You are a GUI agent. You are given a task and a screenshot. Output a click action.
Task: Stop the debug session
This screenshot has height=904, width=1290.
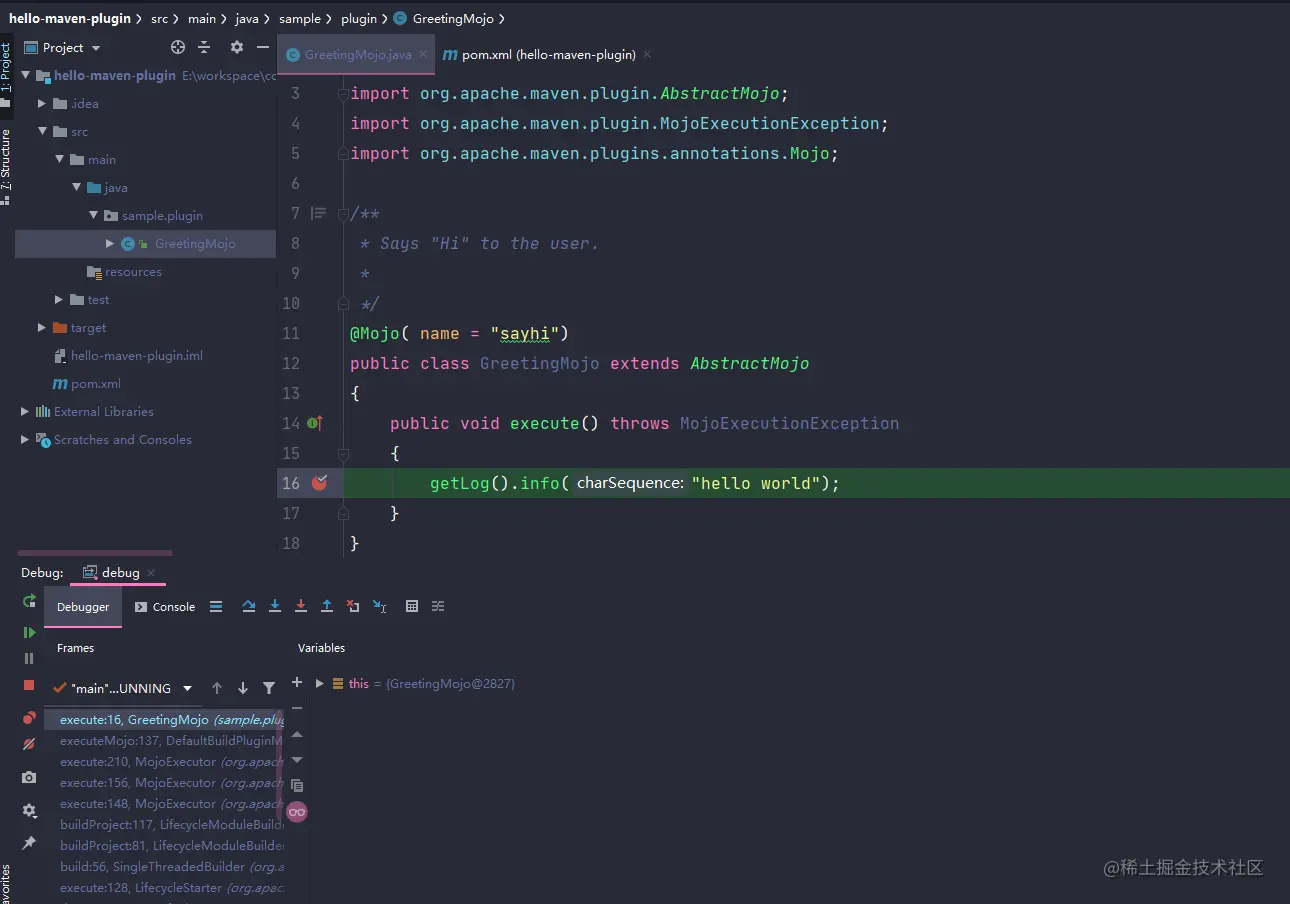(x=29, y=685)
